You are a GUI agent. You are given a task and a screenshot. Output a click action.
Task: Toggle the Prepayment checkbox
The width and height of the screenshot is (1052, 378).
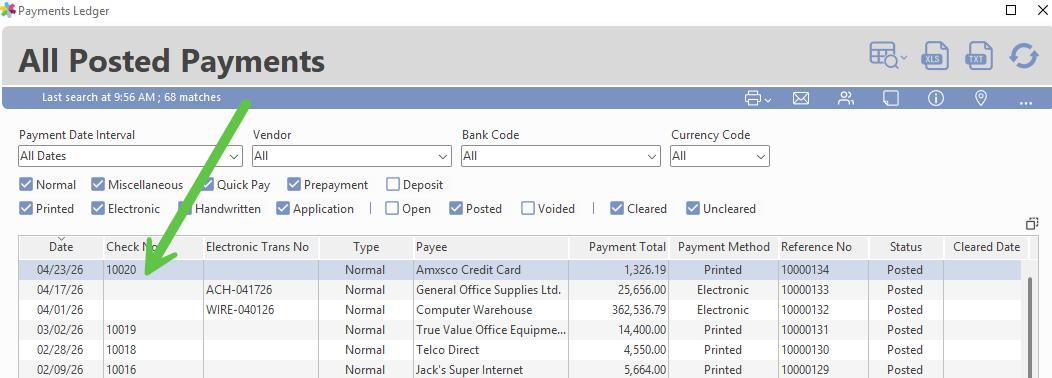[294, 185]
